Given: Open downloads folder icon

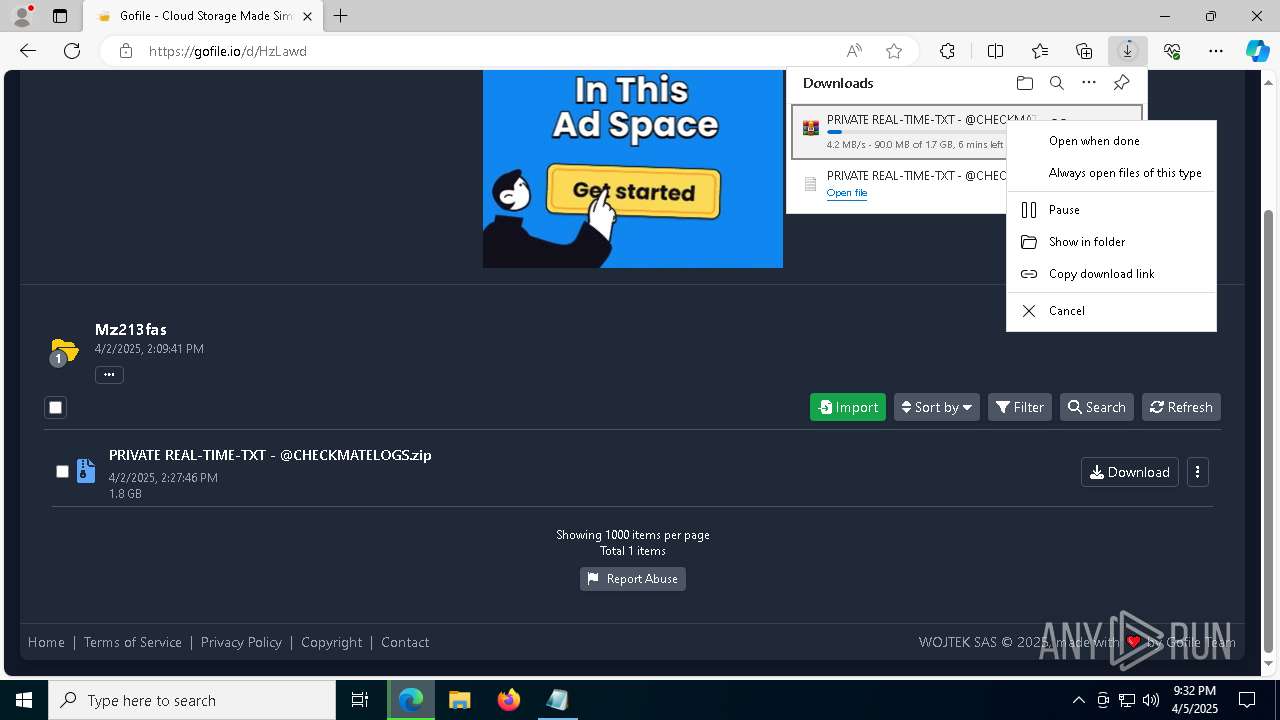Looking at the screenshot, I should [1024, 83].
